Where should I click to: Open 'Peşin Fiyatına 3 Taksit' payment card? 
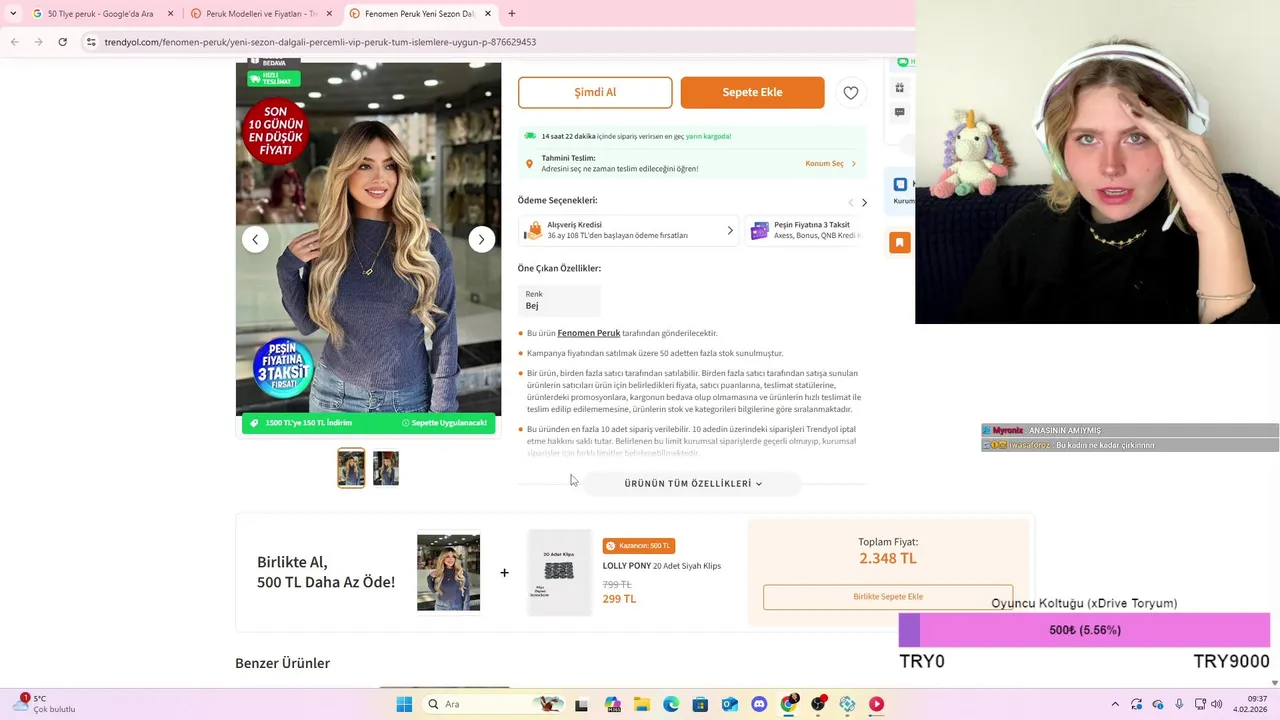coord(806,230)
